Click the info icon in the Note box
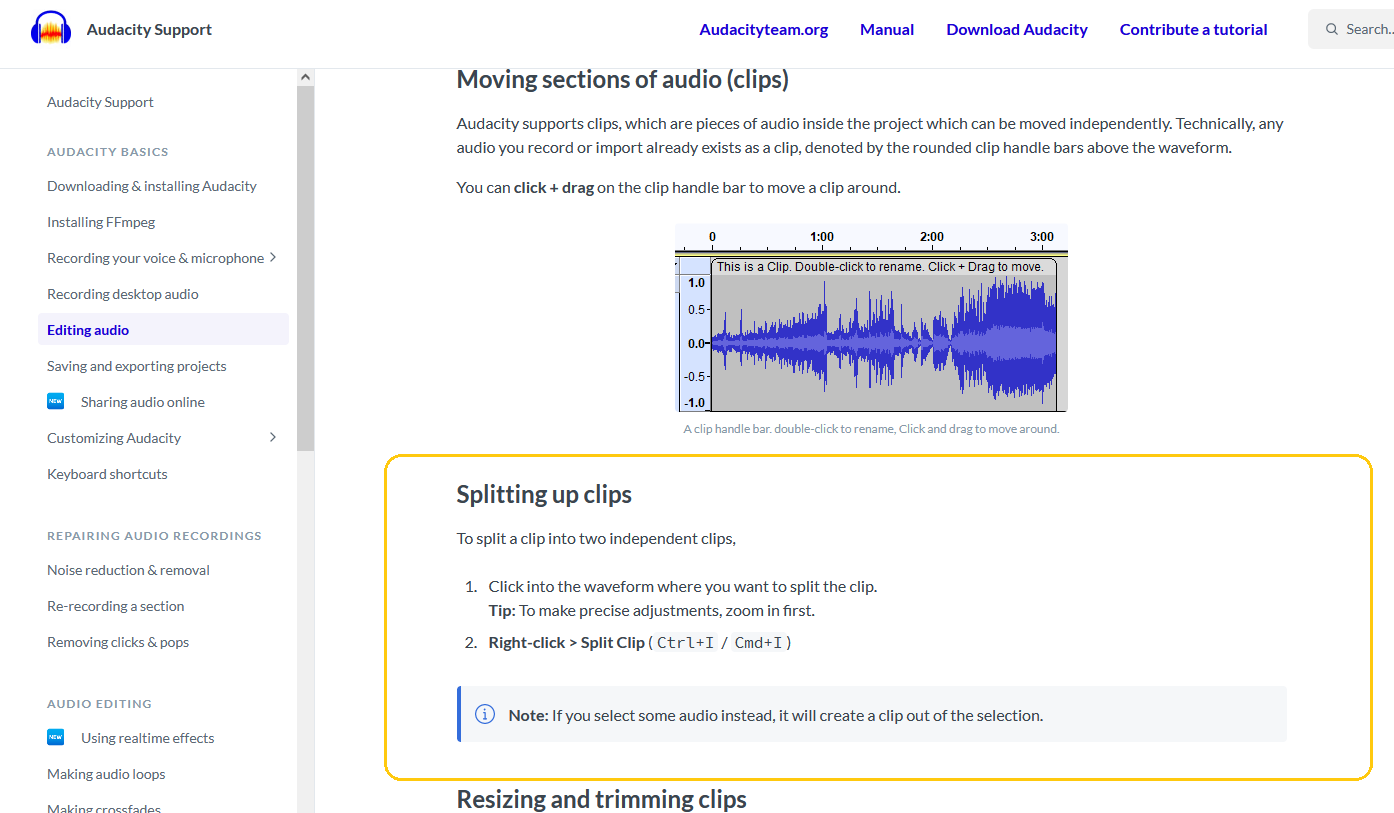 click(x=485, y=714)
